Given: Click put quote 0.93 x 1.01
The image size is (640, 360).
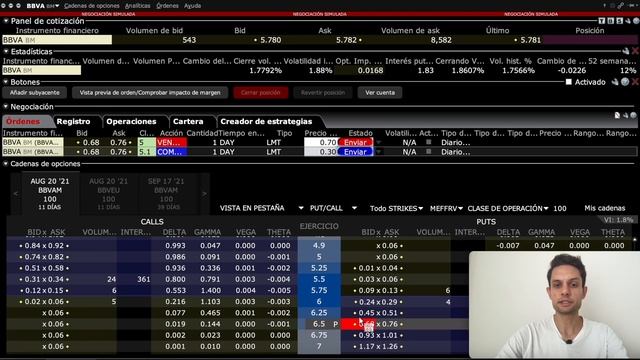Looking at the screenshot, I should tap(378, 335).
